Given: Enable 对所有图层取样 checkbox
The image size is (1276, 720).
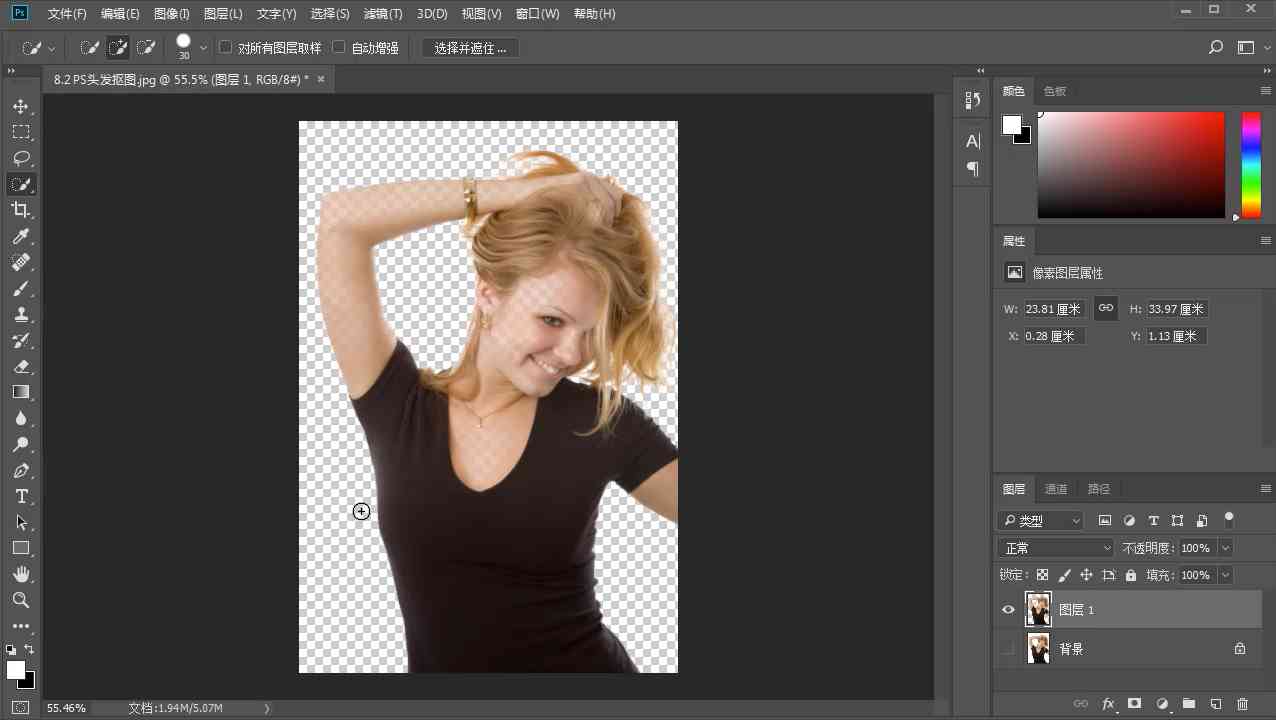Looking at the screenshot, I should coord(226,47).
